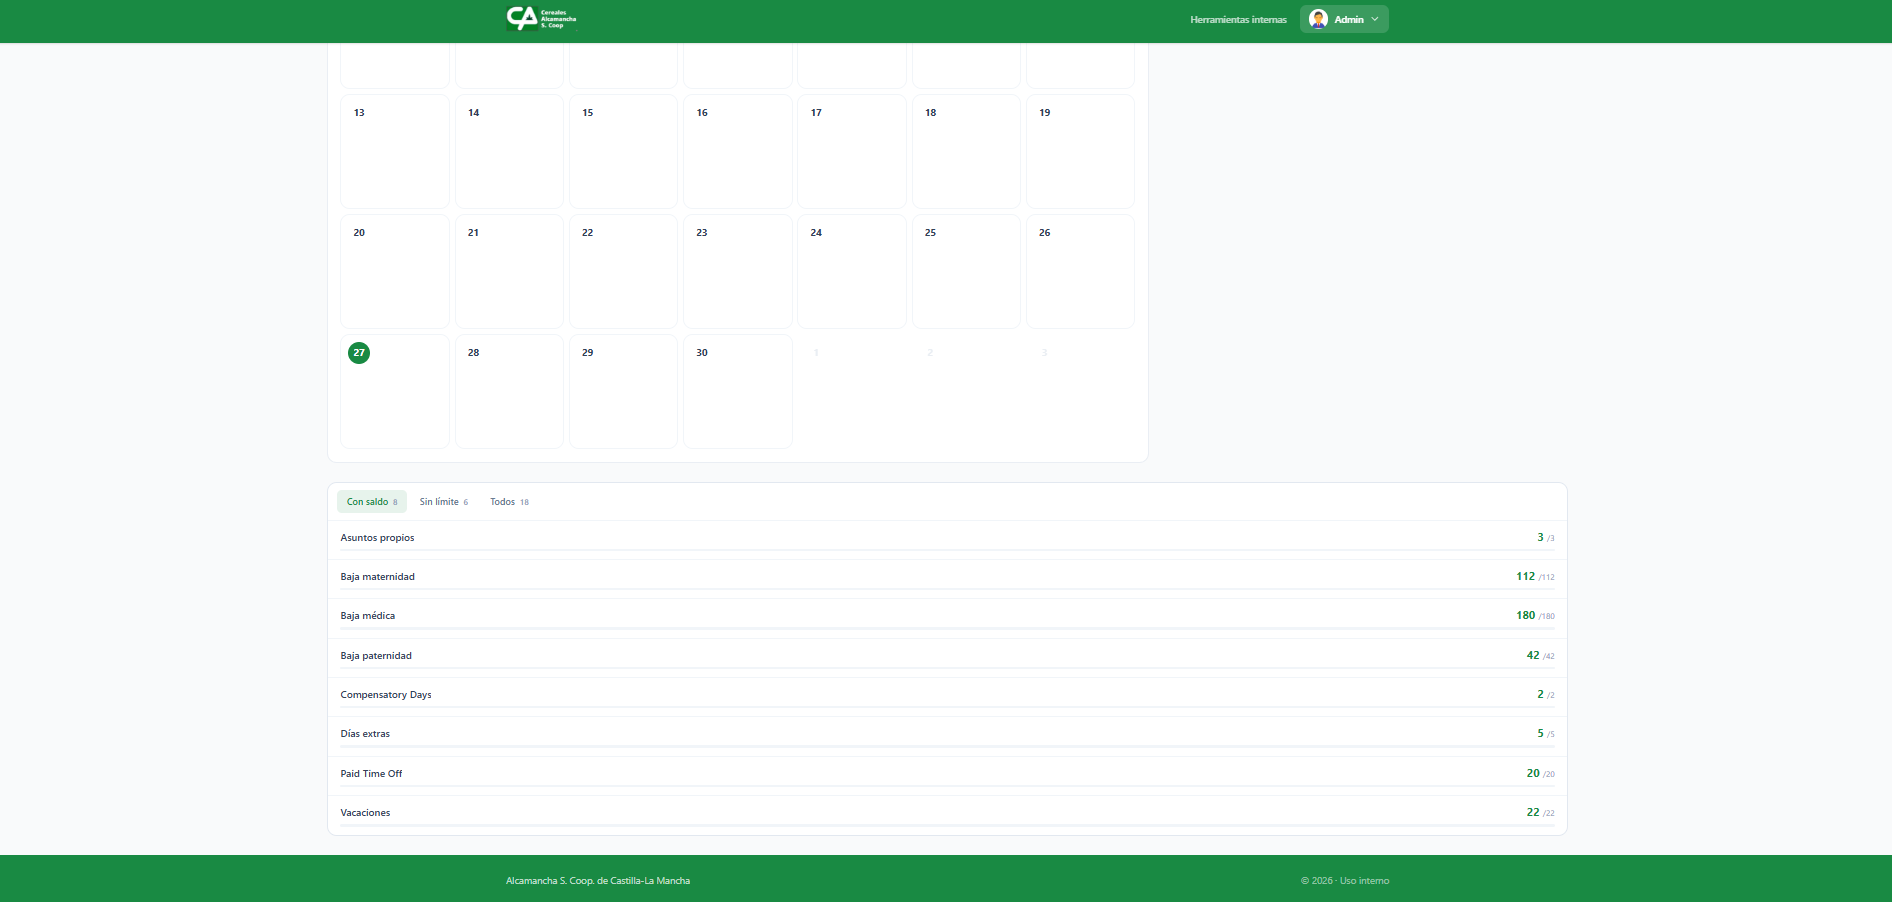Click calendar day 24
Screen dimensions: 1892x902
point(851,271)
